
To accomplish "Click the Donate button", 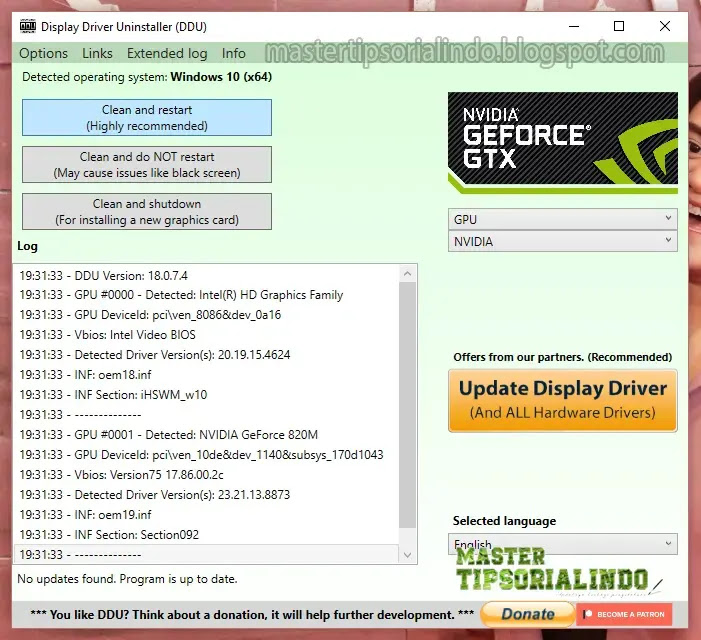I will [x=528, y=614].
